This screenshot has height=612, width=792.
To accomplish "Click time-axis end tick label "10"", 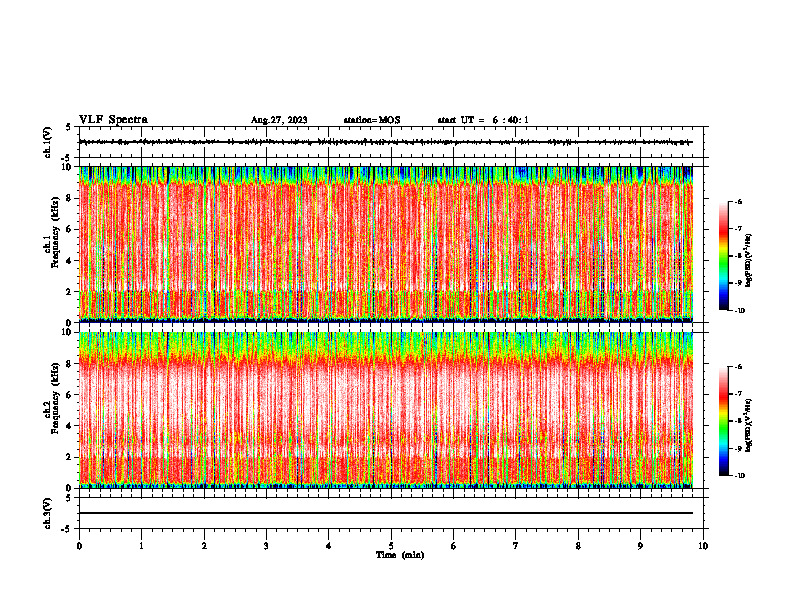I will (x=703, y=546).
